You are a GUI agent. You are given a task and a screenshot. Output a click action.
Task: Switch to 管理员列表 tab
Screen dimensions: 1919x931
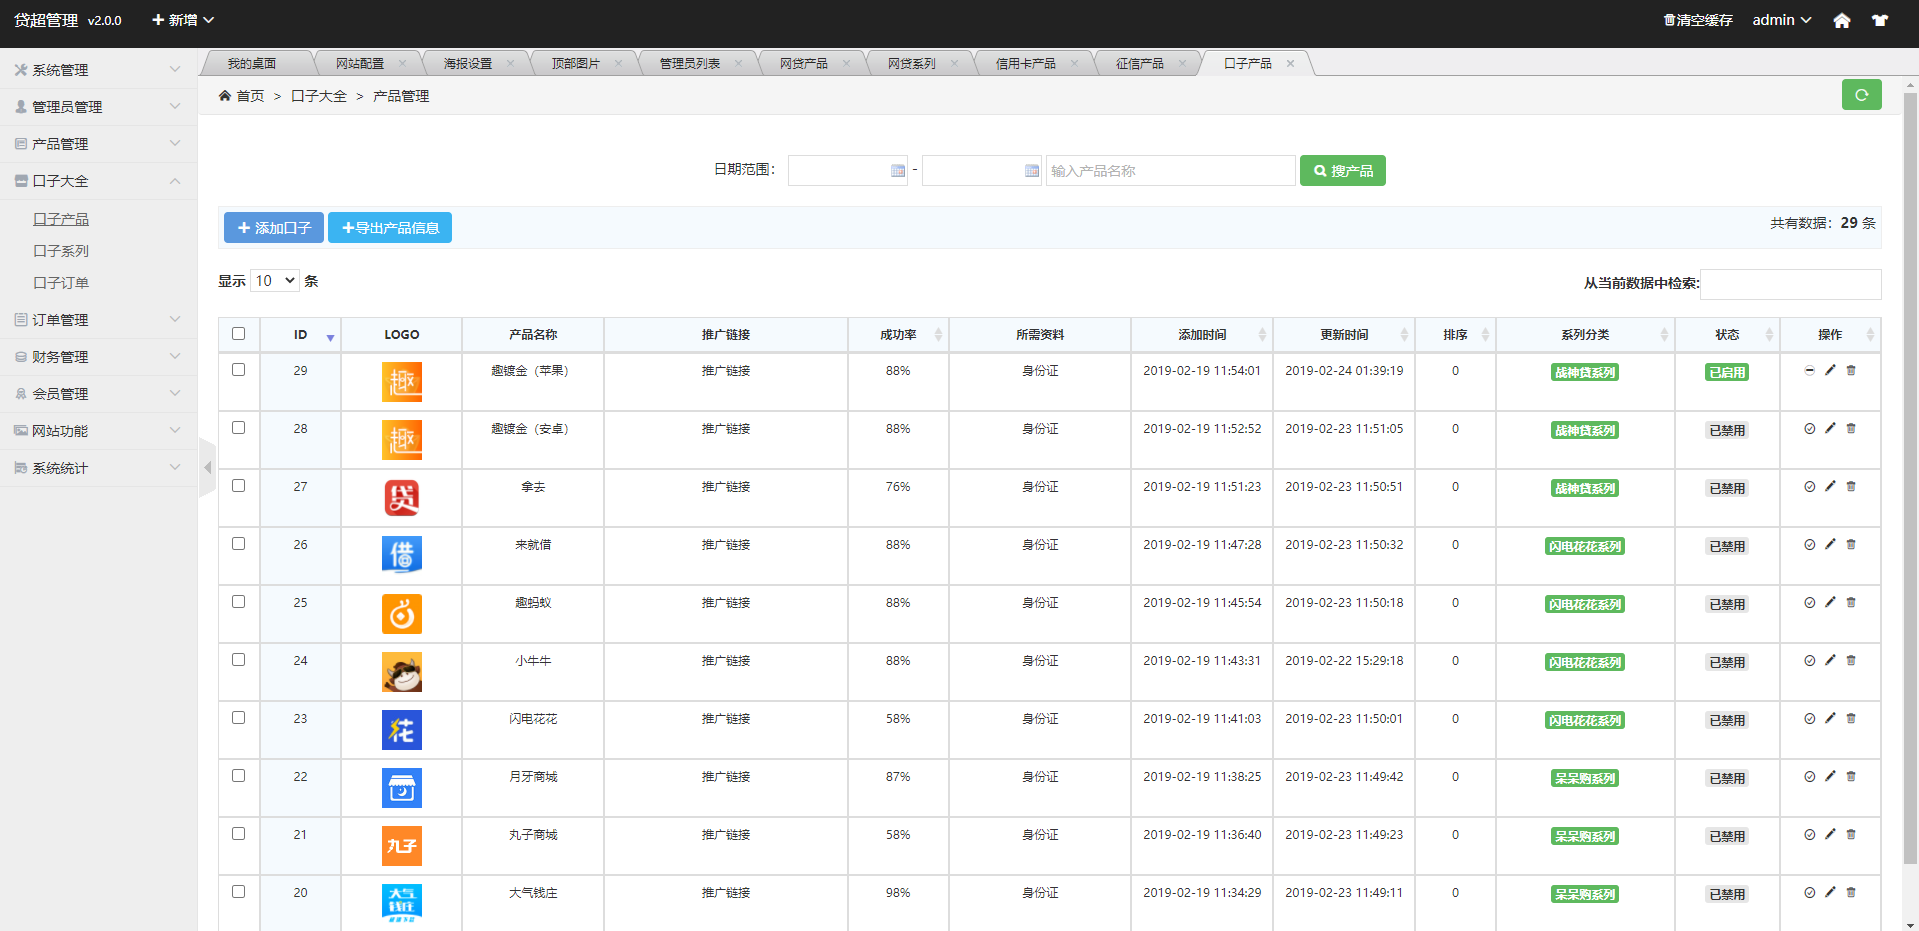pos(690,63)
